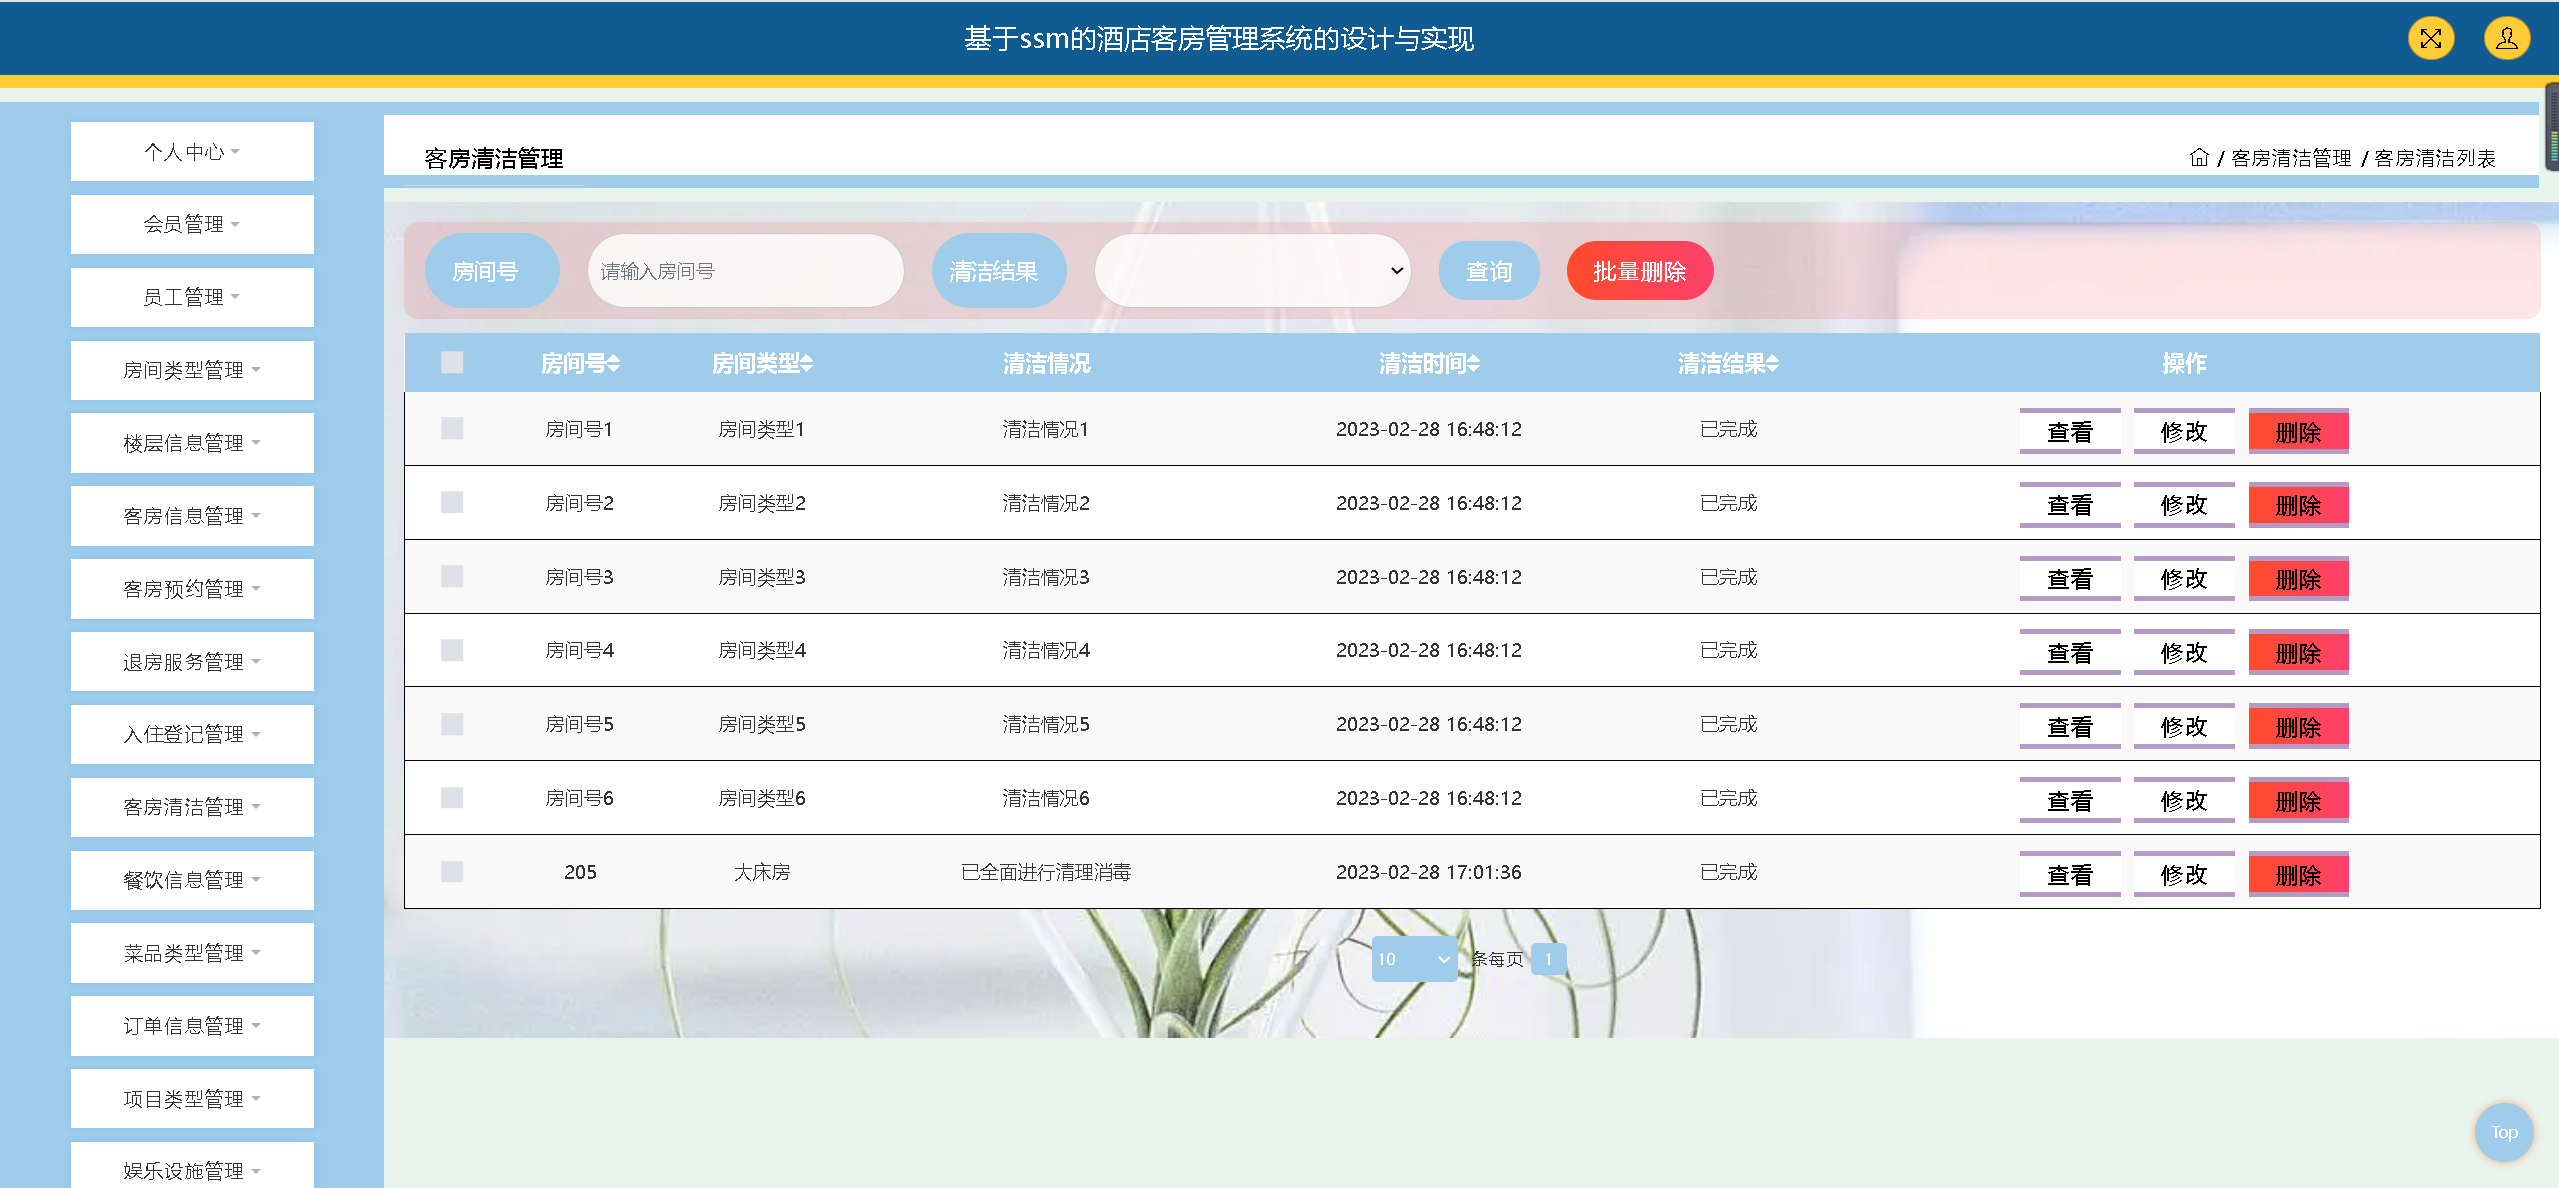Select the checkbox for room 205 row

452,872
